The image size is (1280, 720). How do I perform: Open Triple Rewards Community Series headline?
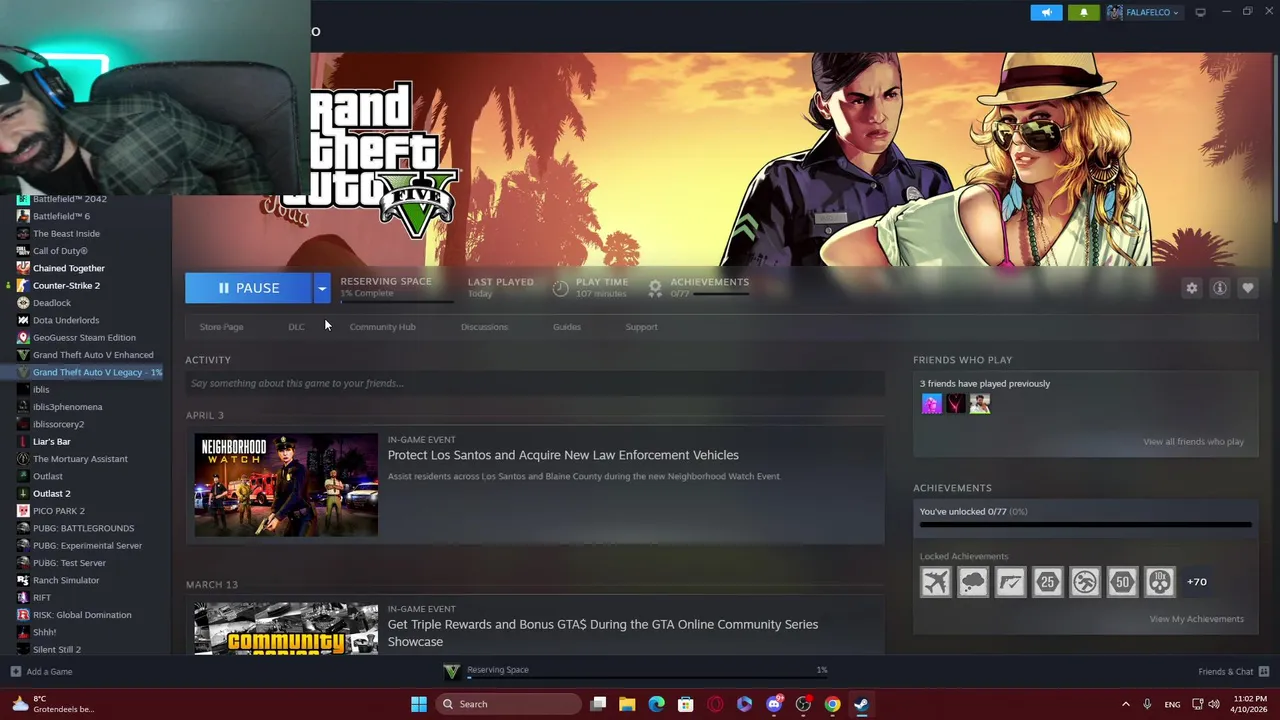[603, 633]
